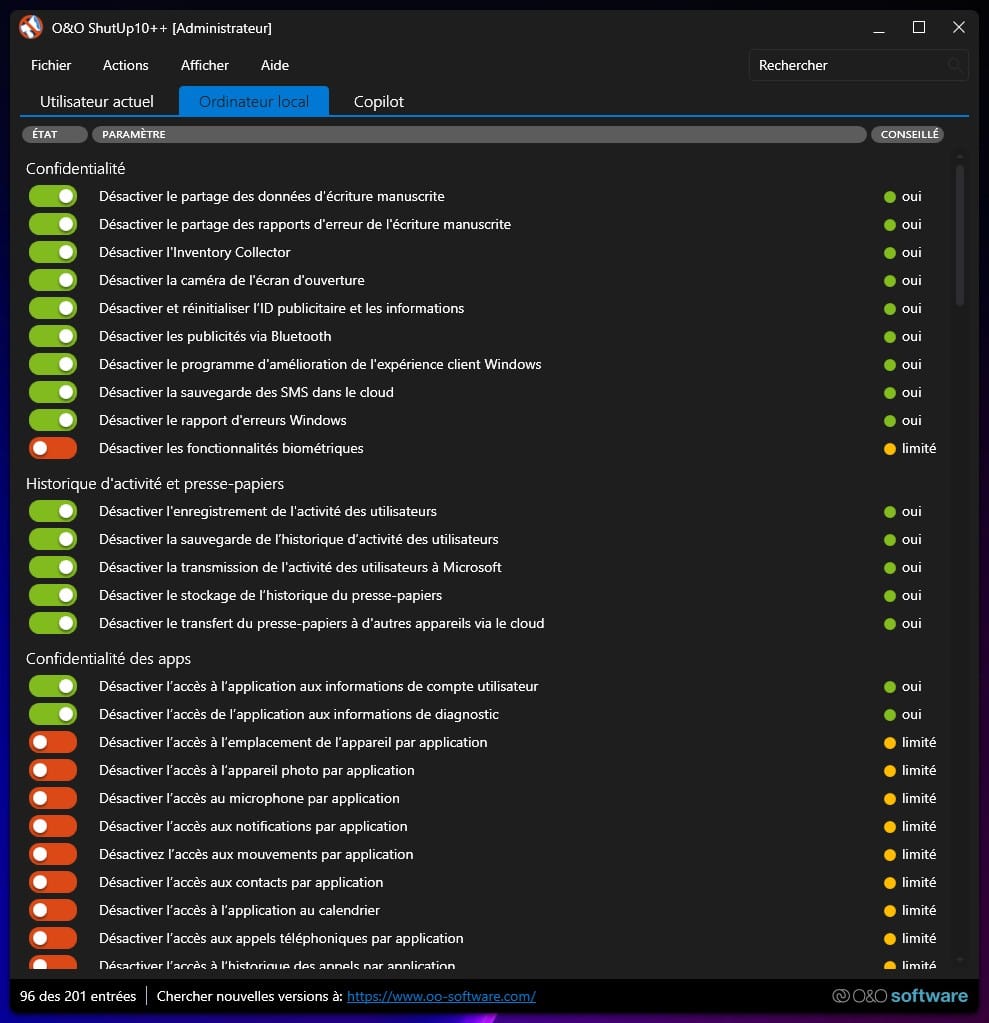This screenshot has width=989, height=1023.
Task: Click yellow status dot for biometric features row
Action: (x=889, y=449)
